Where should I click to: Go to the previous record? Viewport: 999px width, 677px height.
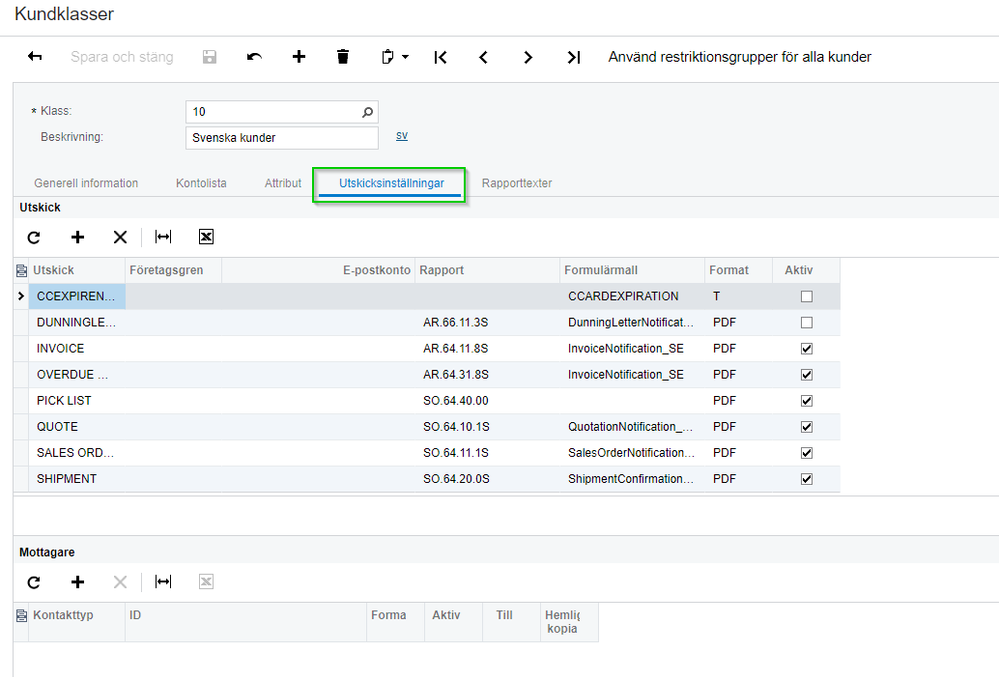click(x=484, y=57)
